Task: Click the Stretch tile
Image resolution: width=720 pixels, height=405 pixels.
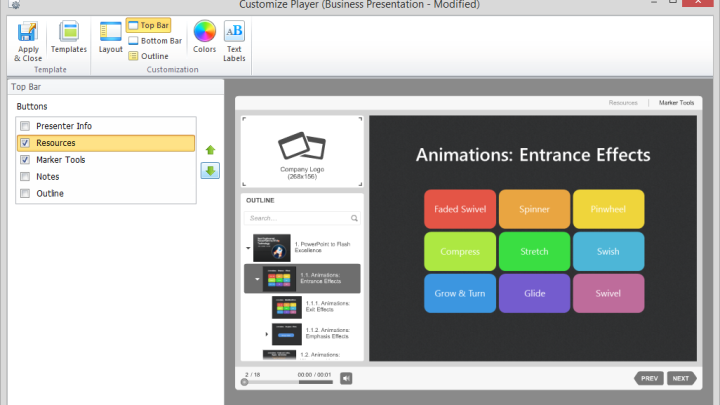Action: point(534,252)
